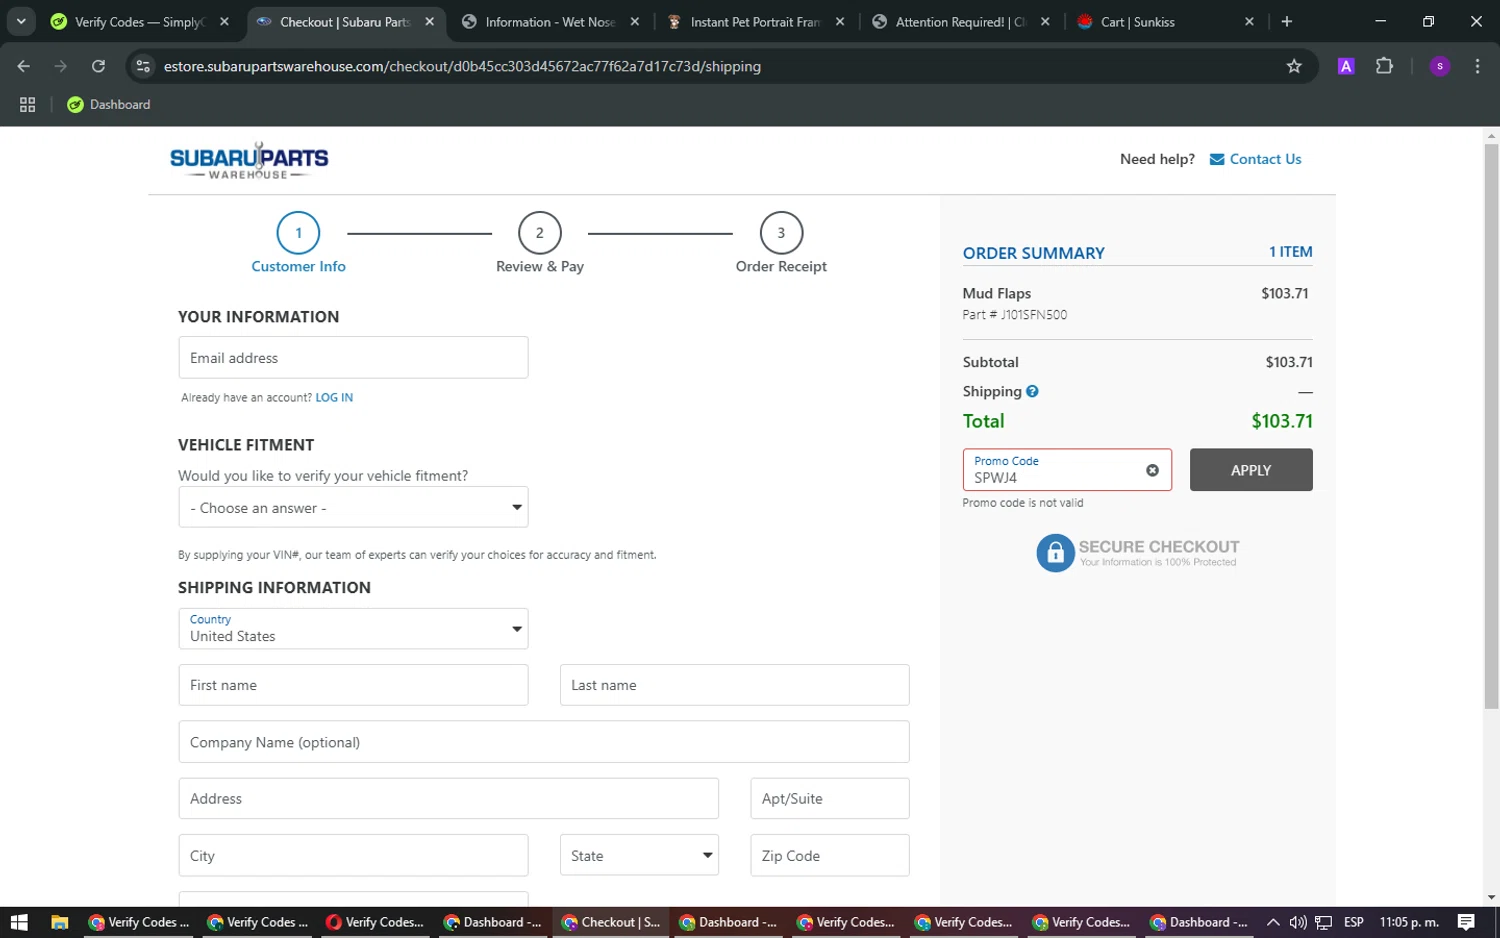The image size is (1500, 938).
Task: Open the browser extensions puzzle icon
Action: click(1384, 66)
